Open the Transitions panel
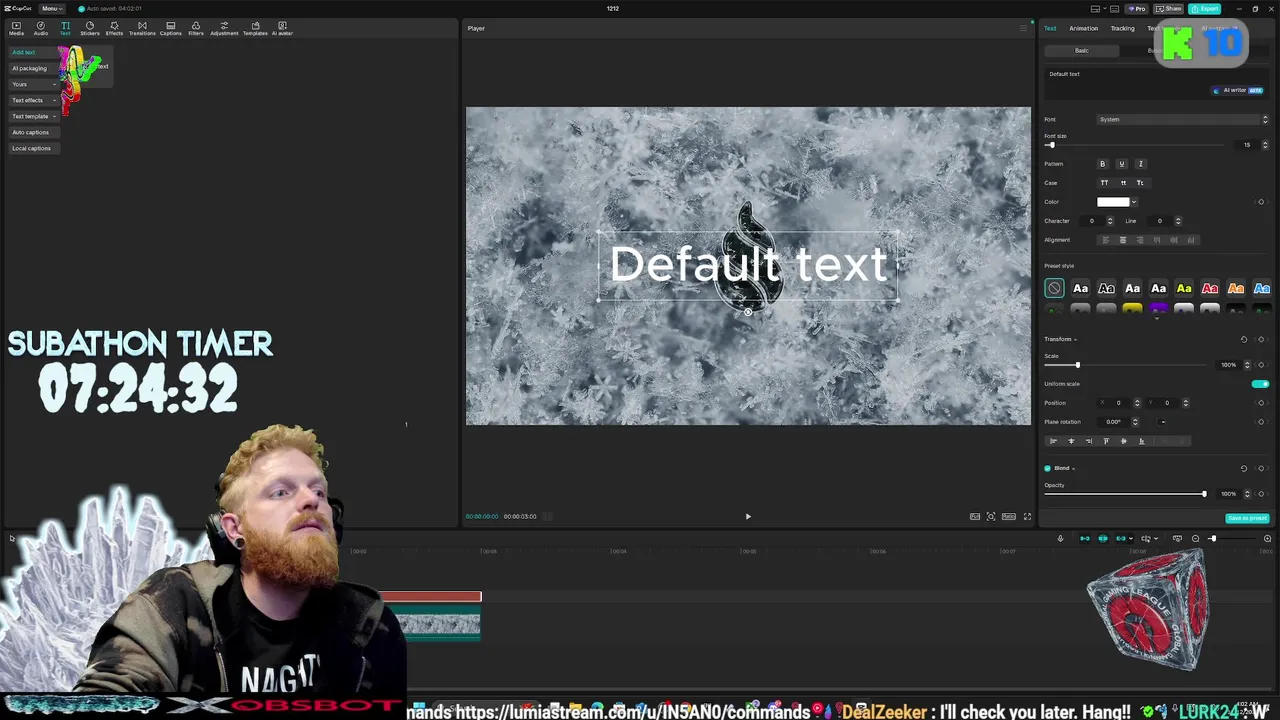This screenshot has width=1280, height=720. point(142,28)
